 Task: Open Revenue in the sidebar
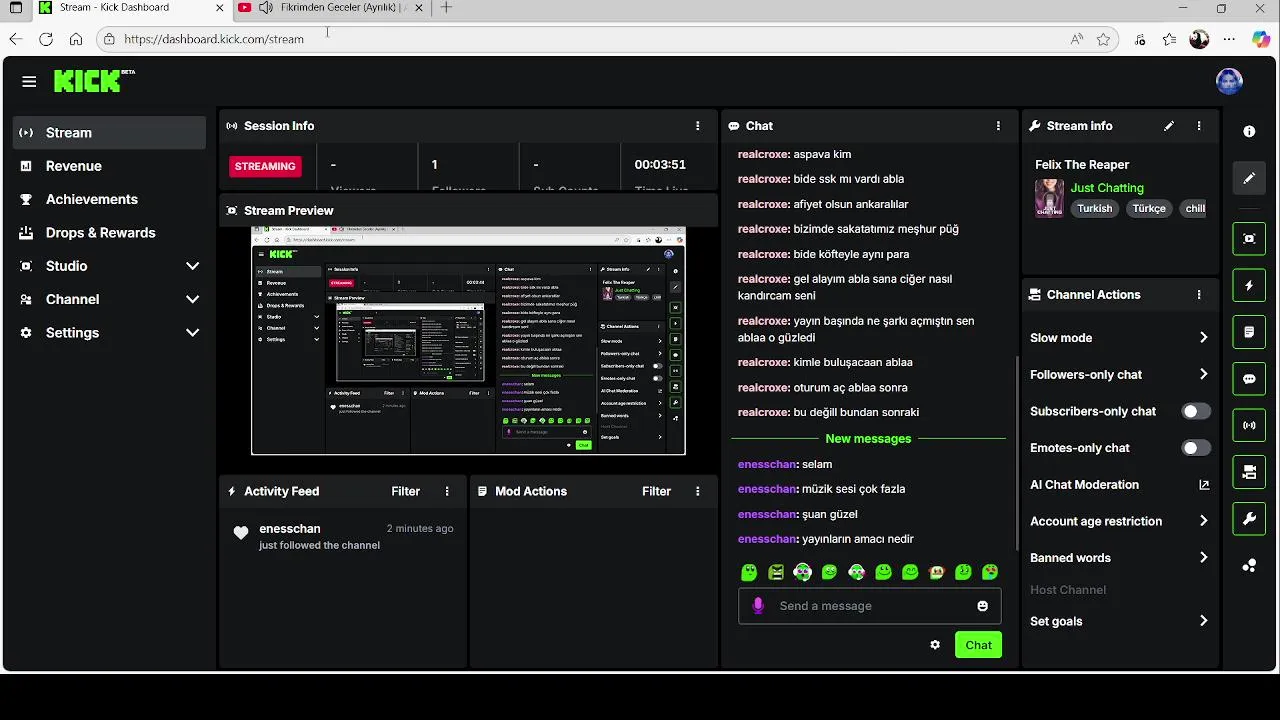(109, 166)
